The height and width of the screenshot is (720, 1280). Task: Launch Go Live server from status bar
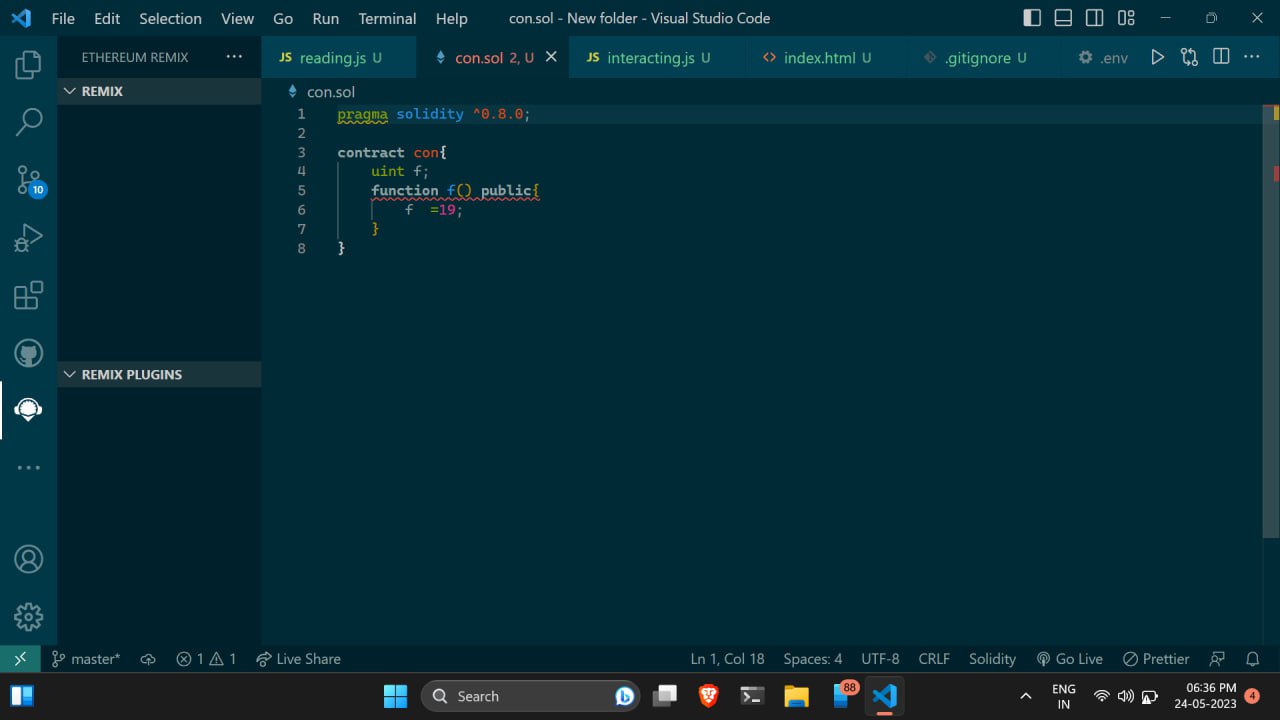1069,659
